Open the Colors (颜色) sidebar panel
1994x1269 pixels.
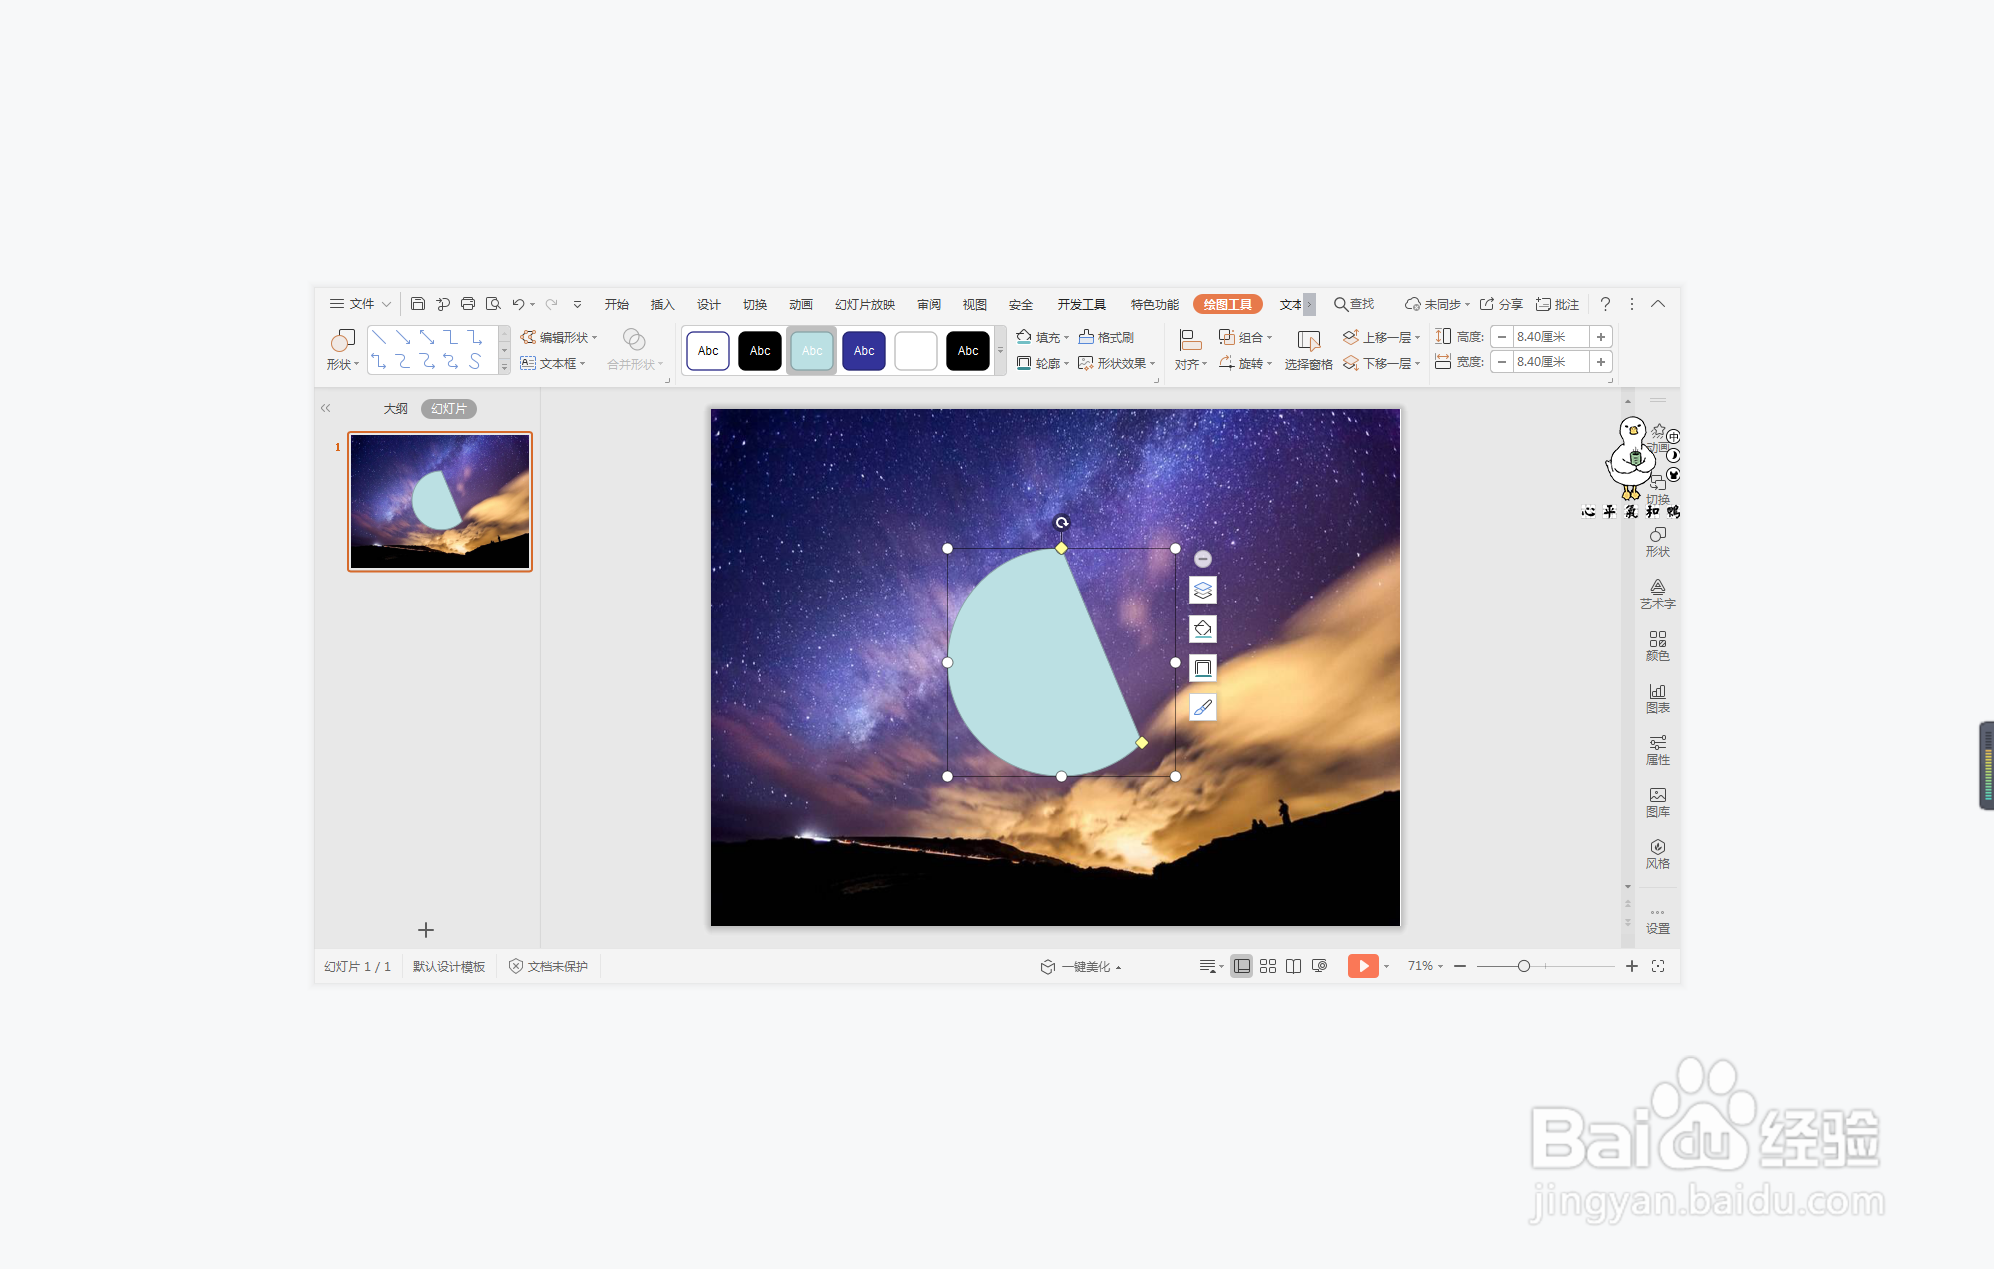[1658, 646]
